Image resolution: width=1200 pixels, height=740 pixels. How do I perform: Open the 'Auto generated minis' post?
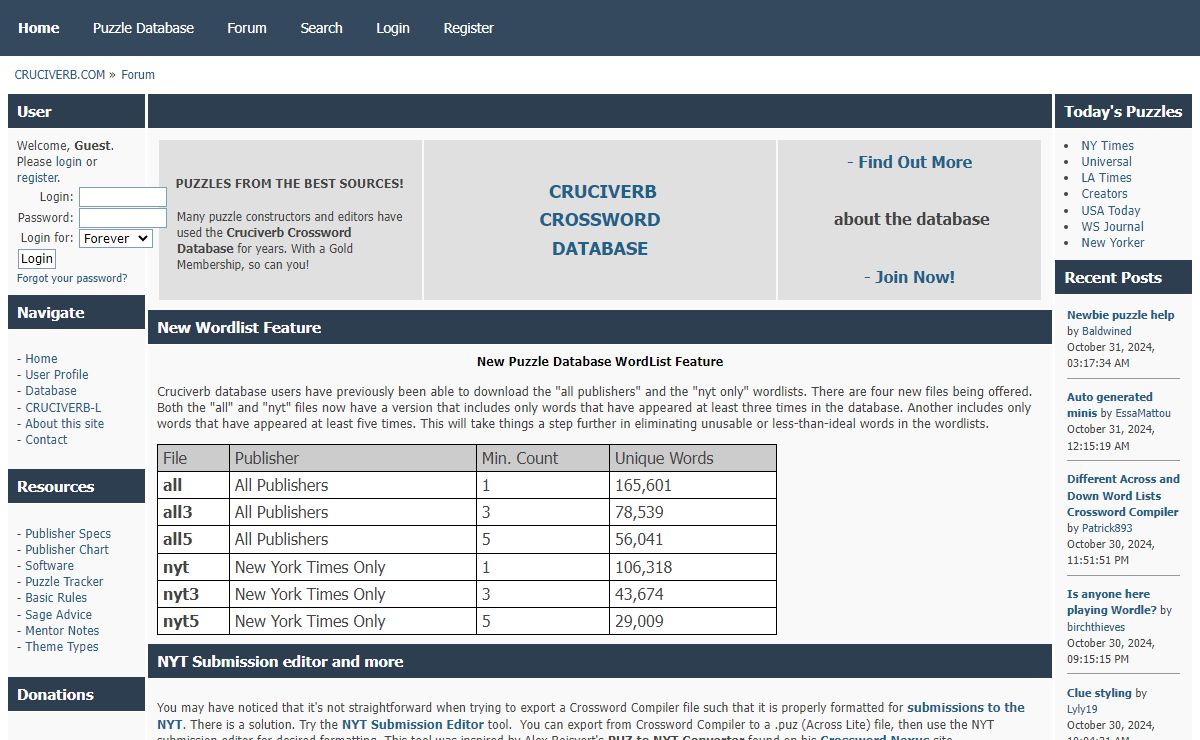pyautogui.click(x=1110, y=405)
